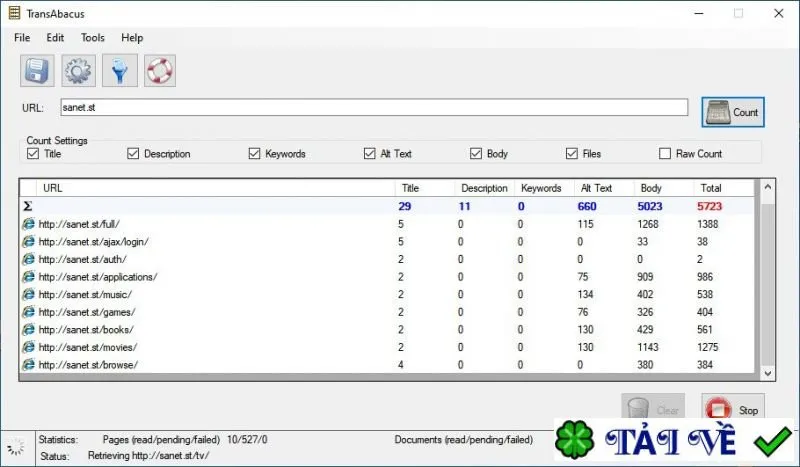
Task: Select the http://sanet.st/movies/ row text
Action: (x=88, y=347)
